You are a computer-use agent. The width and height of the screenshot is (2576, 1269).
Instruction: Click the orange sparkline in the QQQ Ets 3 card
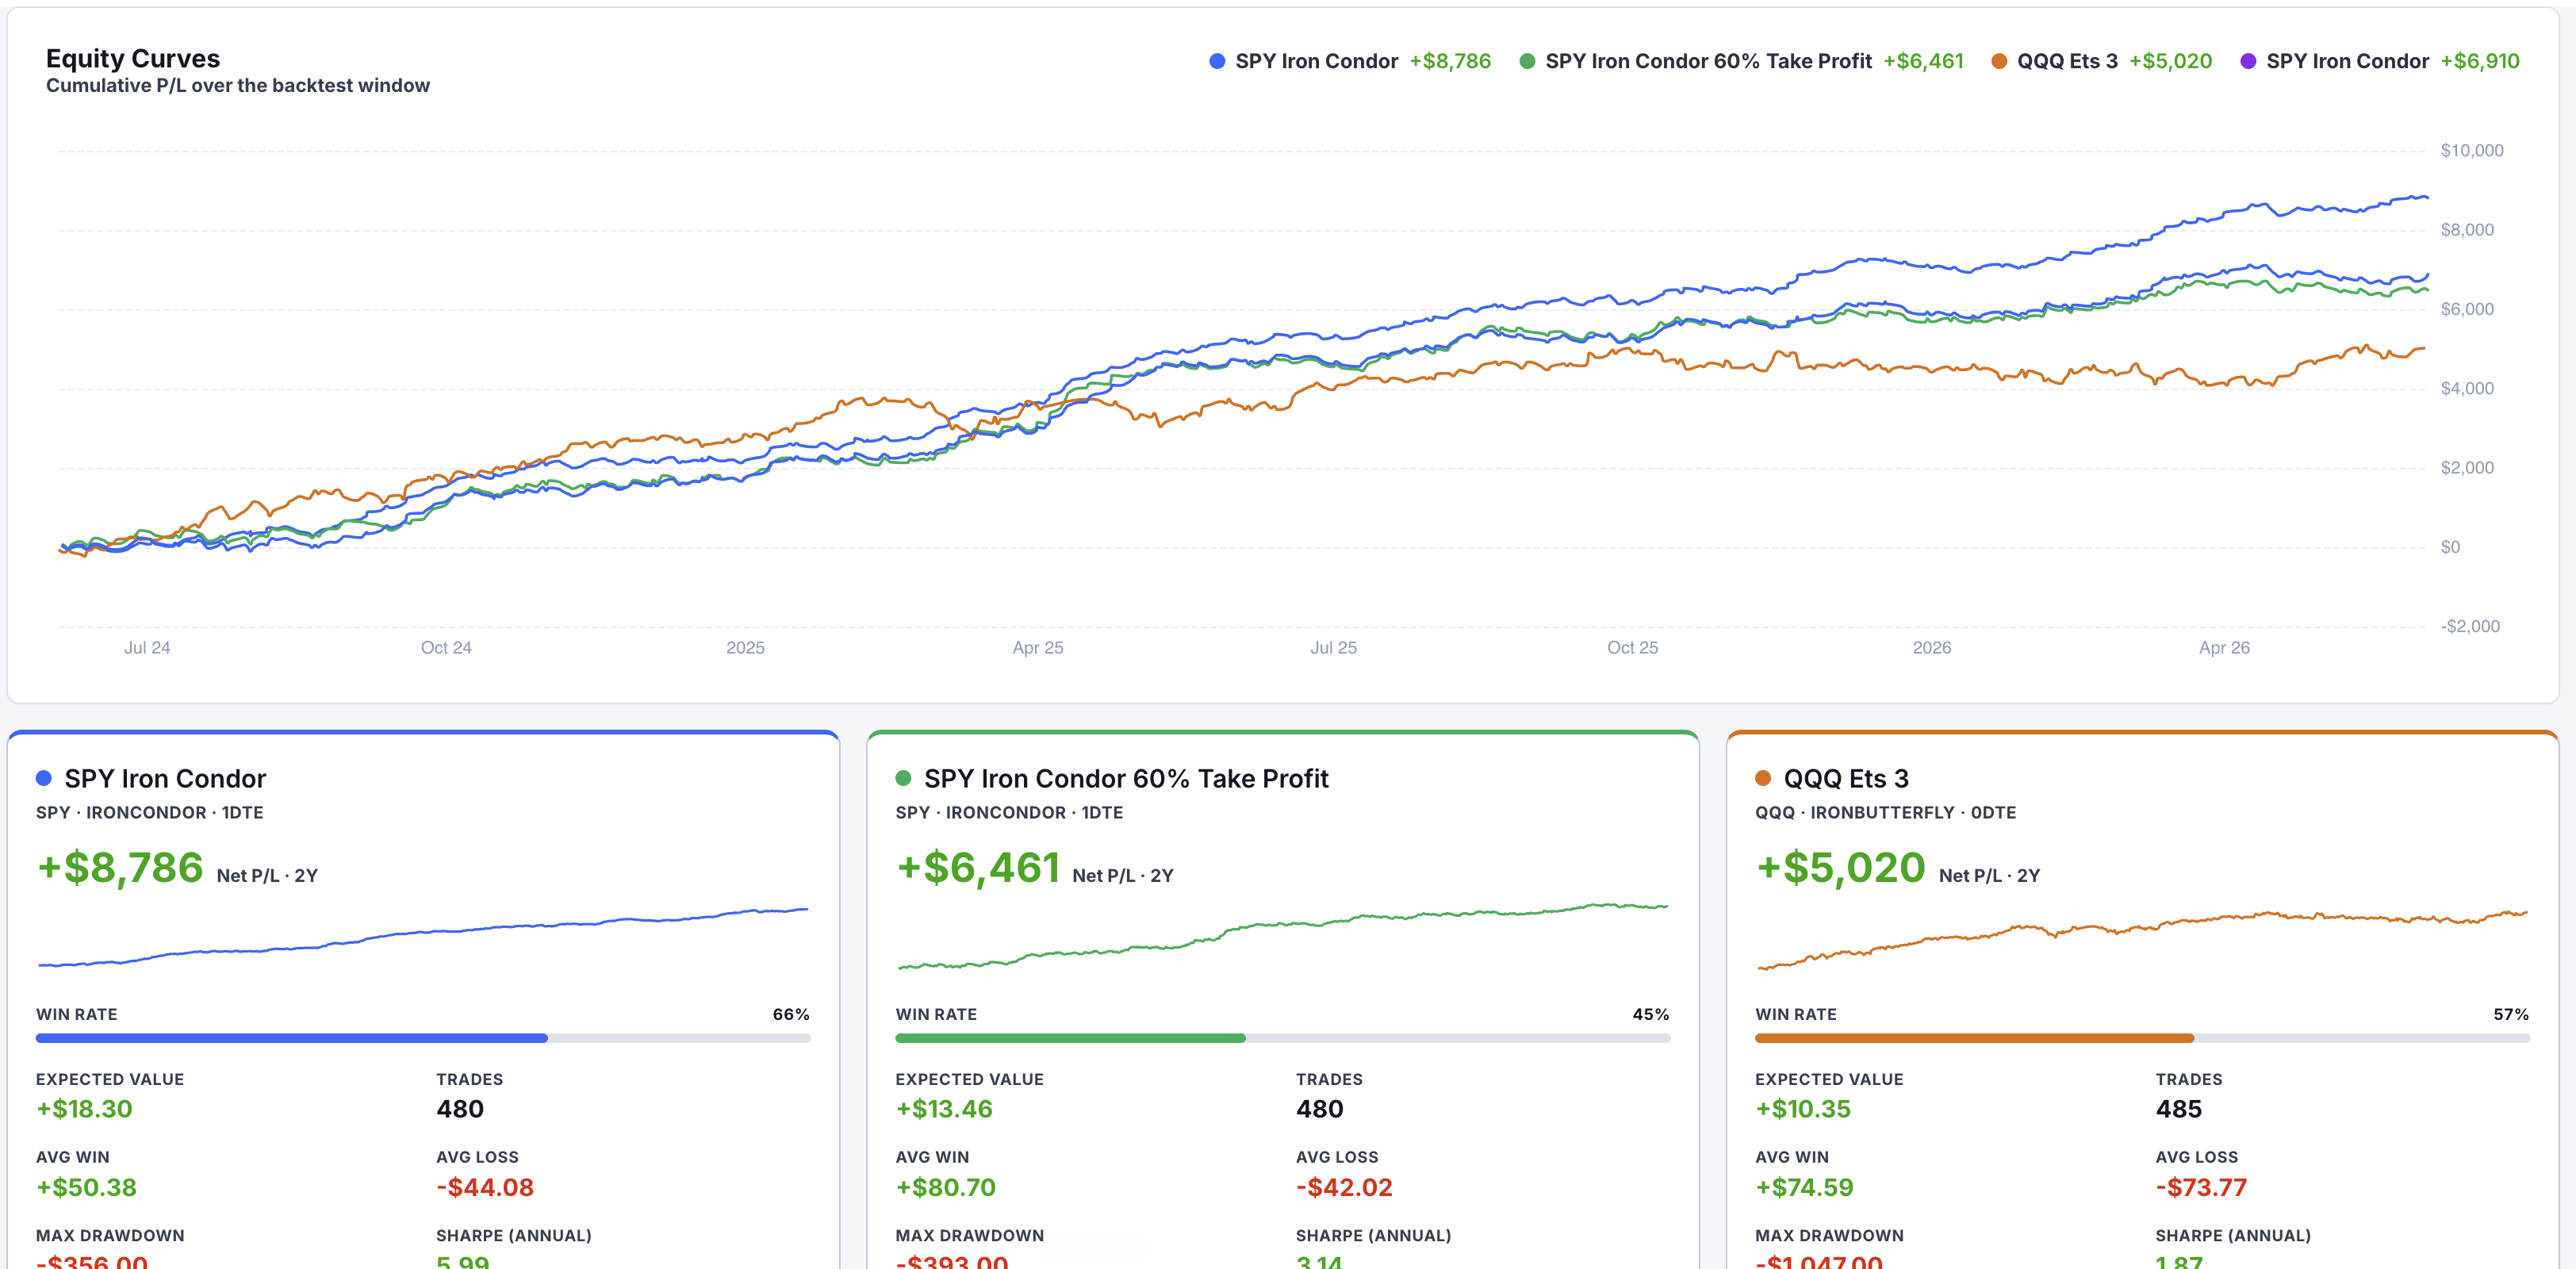click(x=2142, y=940)
